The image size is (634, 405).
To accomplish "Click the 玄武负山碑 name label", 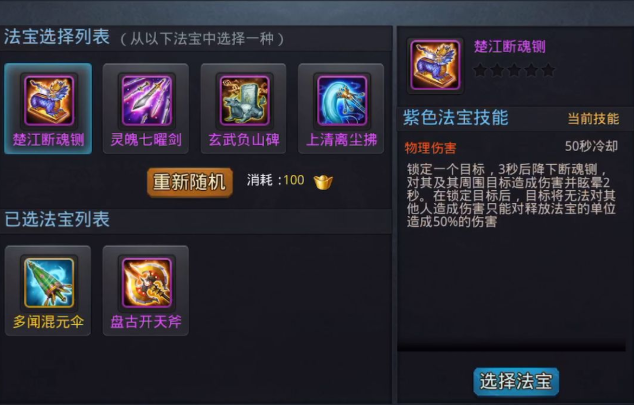I will (244, 140).
